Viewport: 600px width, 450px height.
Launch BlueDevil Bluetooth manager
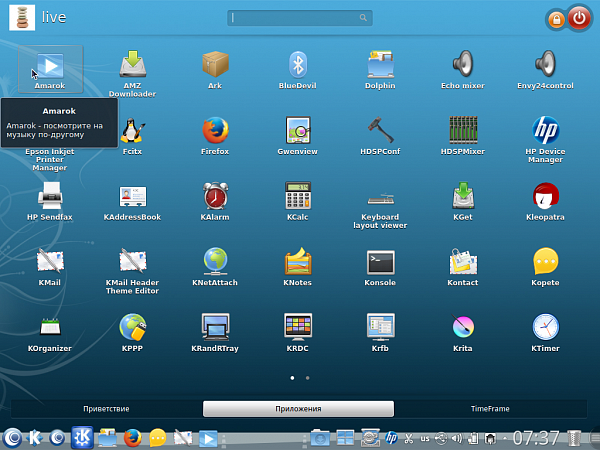[x=298, y=70]
